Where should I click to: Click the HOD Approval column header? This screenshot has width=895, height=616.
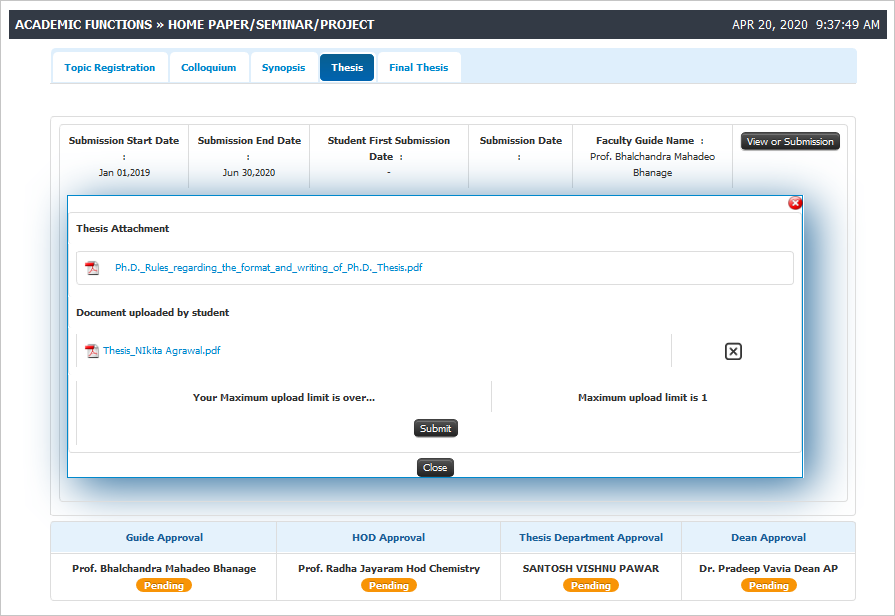pos(389,538)
